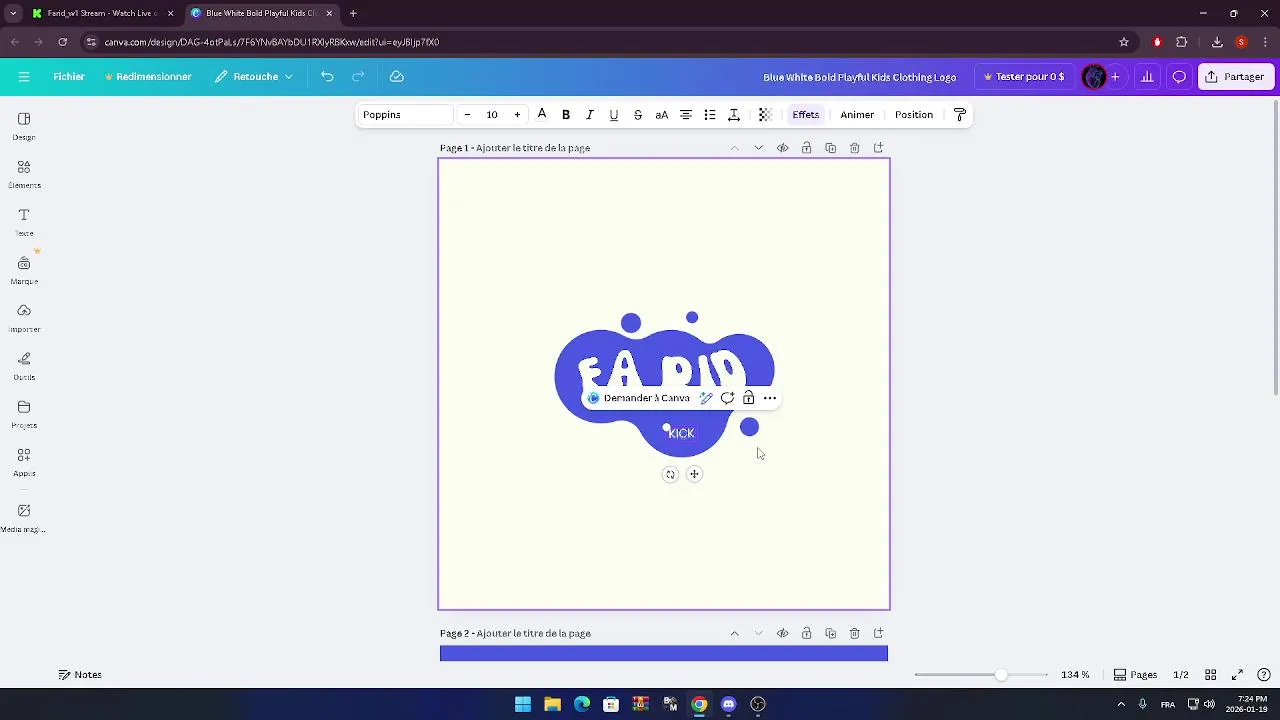Screen dimensions: 1280x720
Task: Toggle uppercase aA text case
Action: tap(662, 114)
